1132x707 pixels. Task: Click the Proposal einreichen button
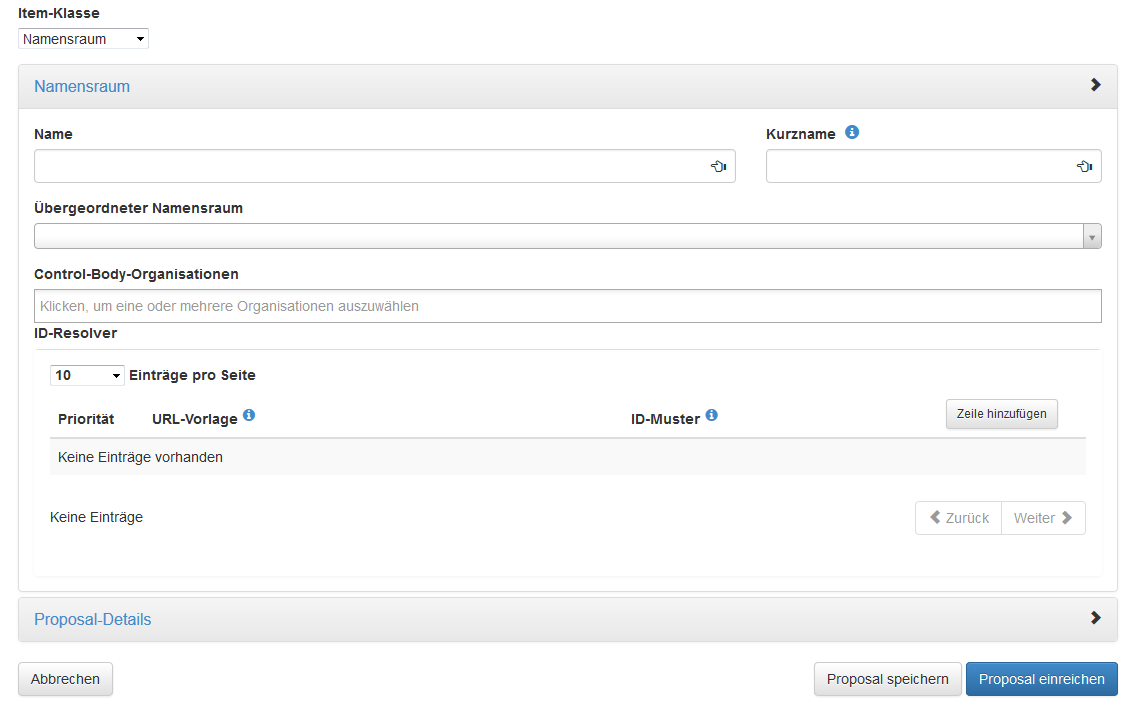(1041, 680)
